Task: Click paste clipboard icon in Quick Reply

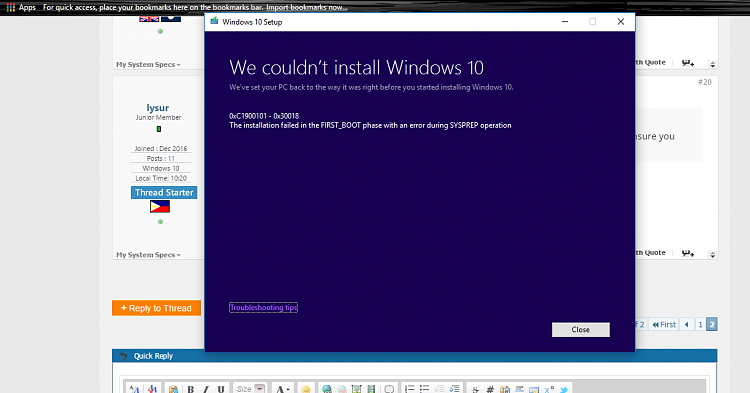Action: 173,389
